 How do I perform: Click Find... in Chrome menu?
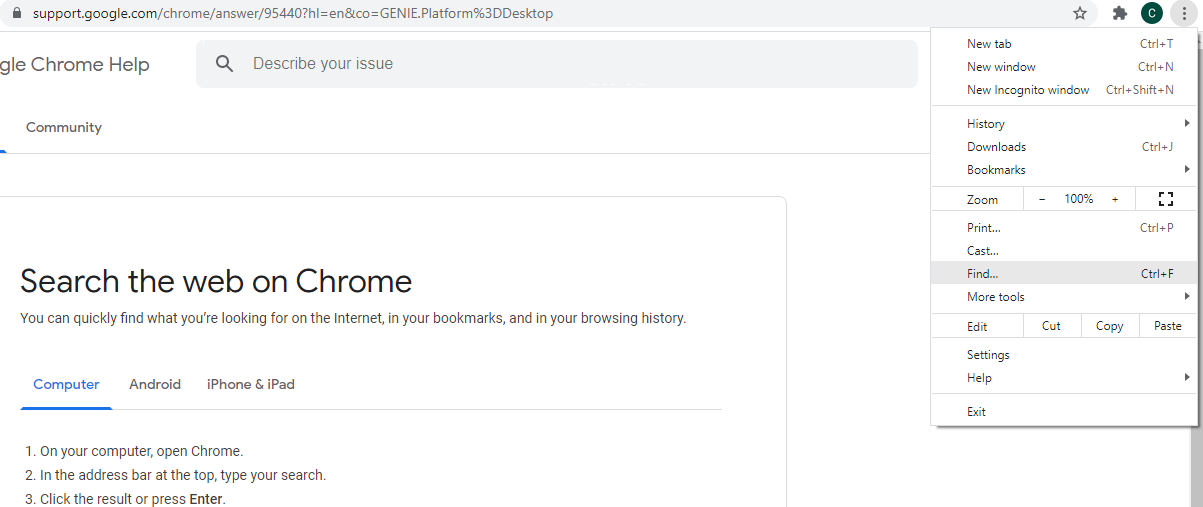pos(1064,274)
